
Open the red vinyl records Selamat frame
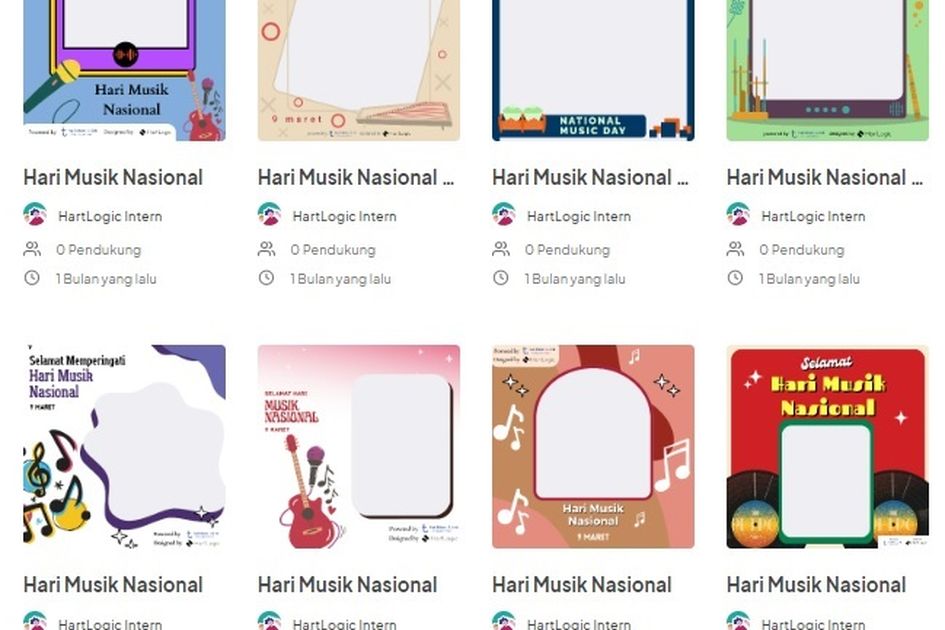827,447
